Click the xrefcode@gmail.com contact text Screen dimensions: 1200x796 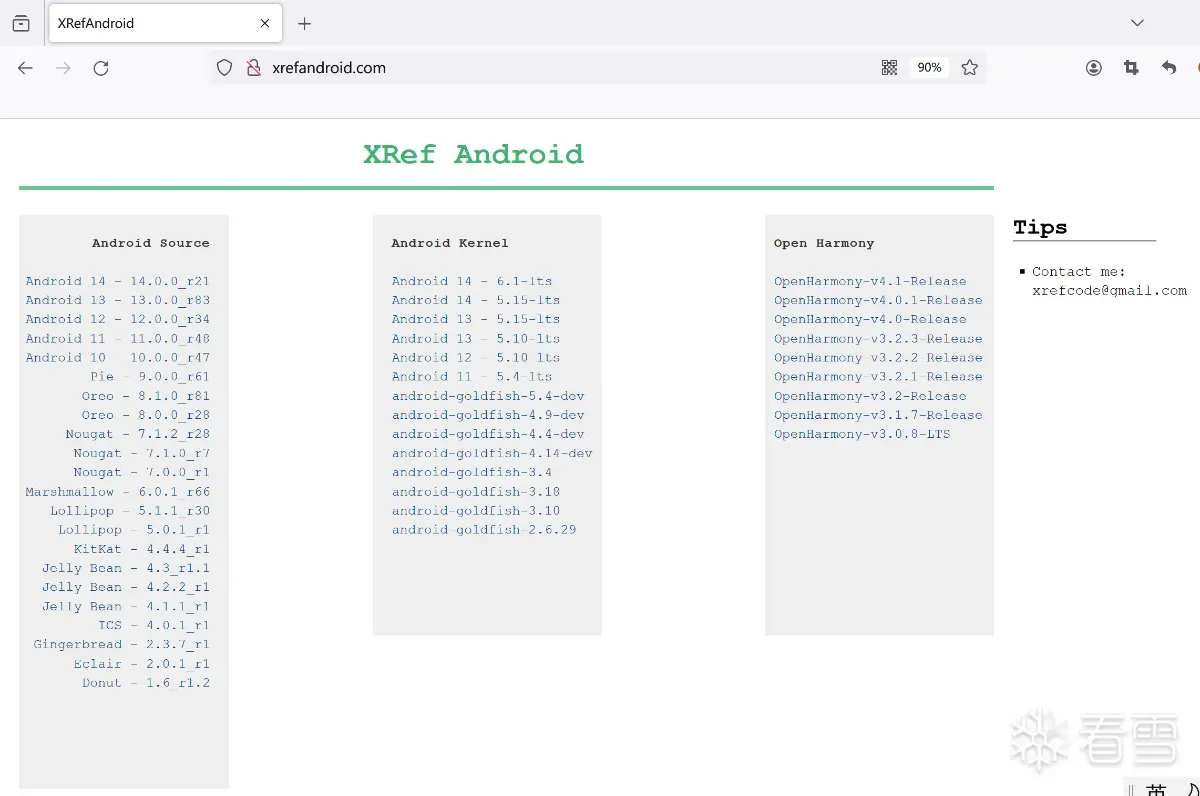1109,291
